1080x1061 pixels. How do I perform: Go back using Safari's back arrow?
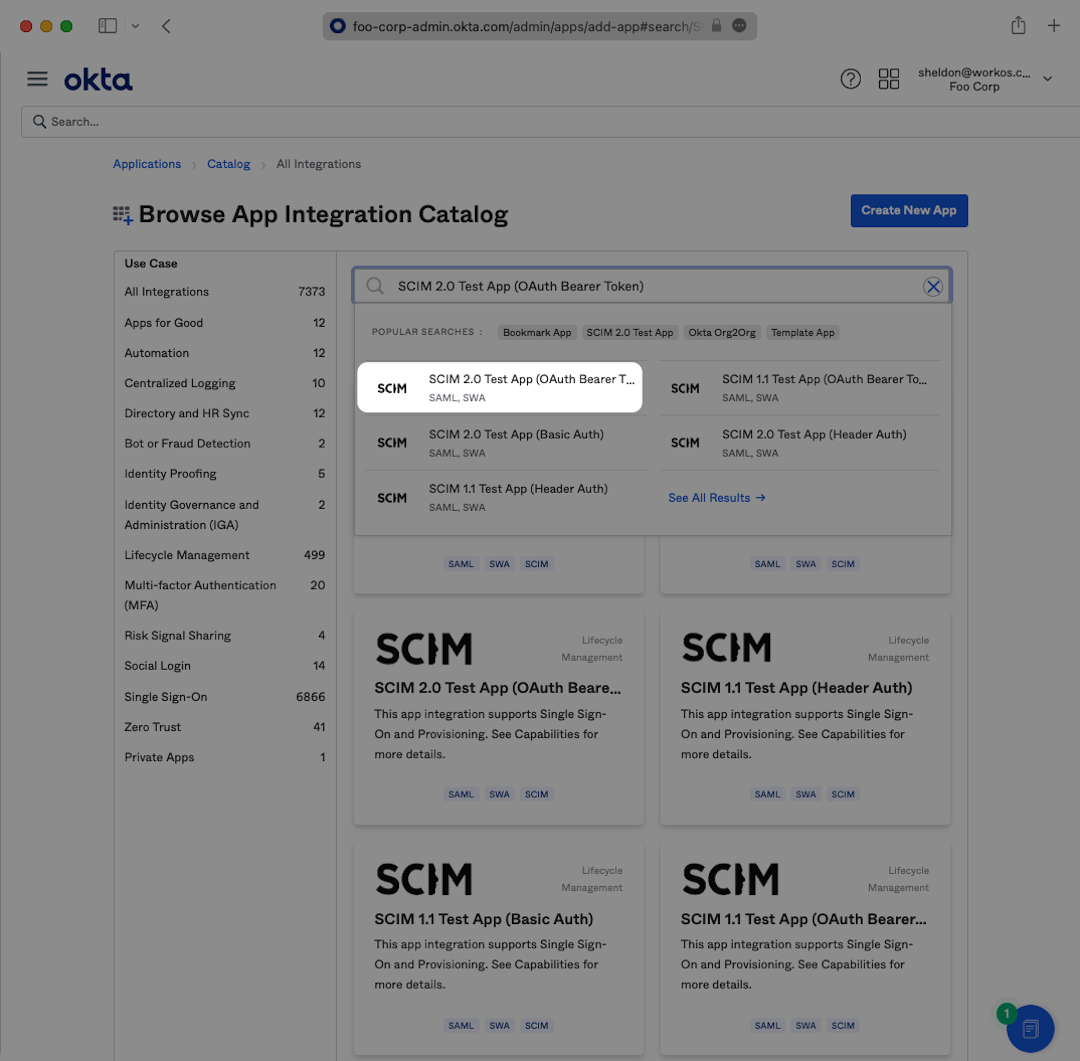[166, 26]
